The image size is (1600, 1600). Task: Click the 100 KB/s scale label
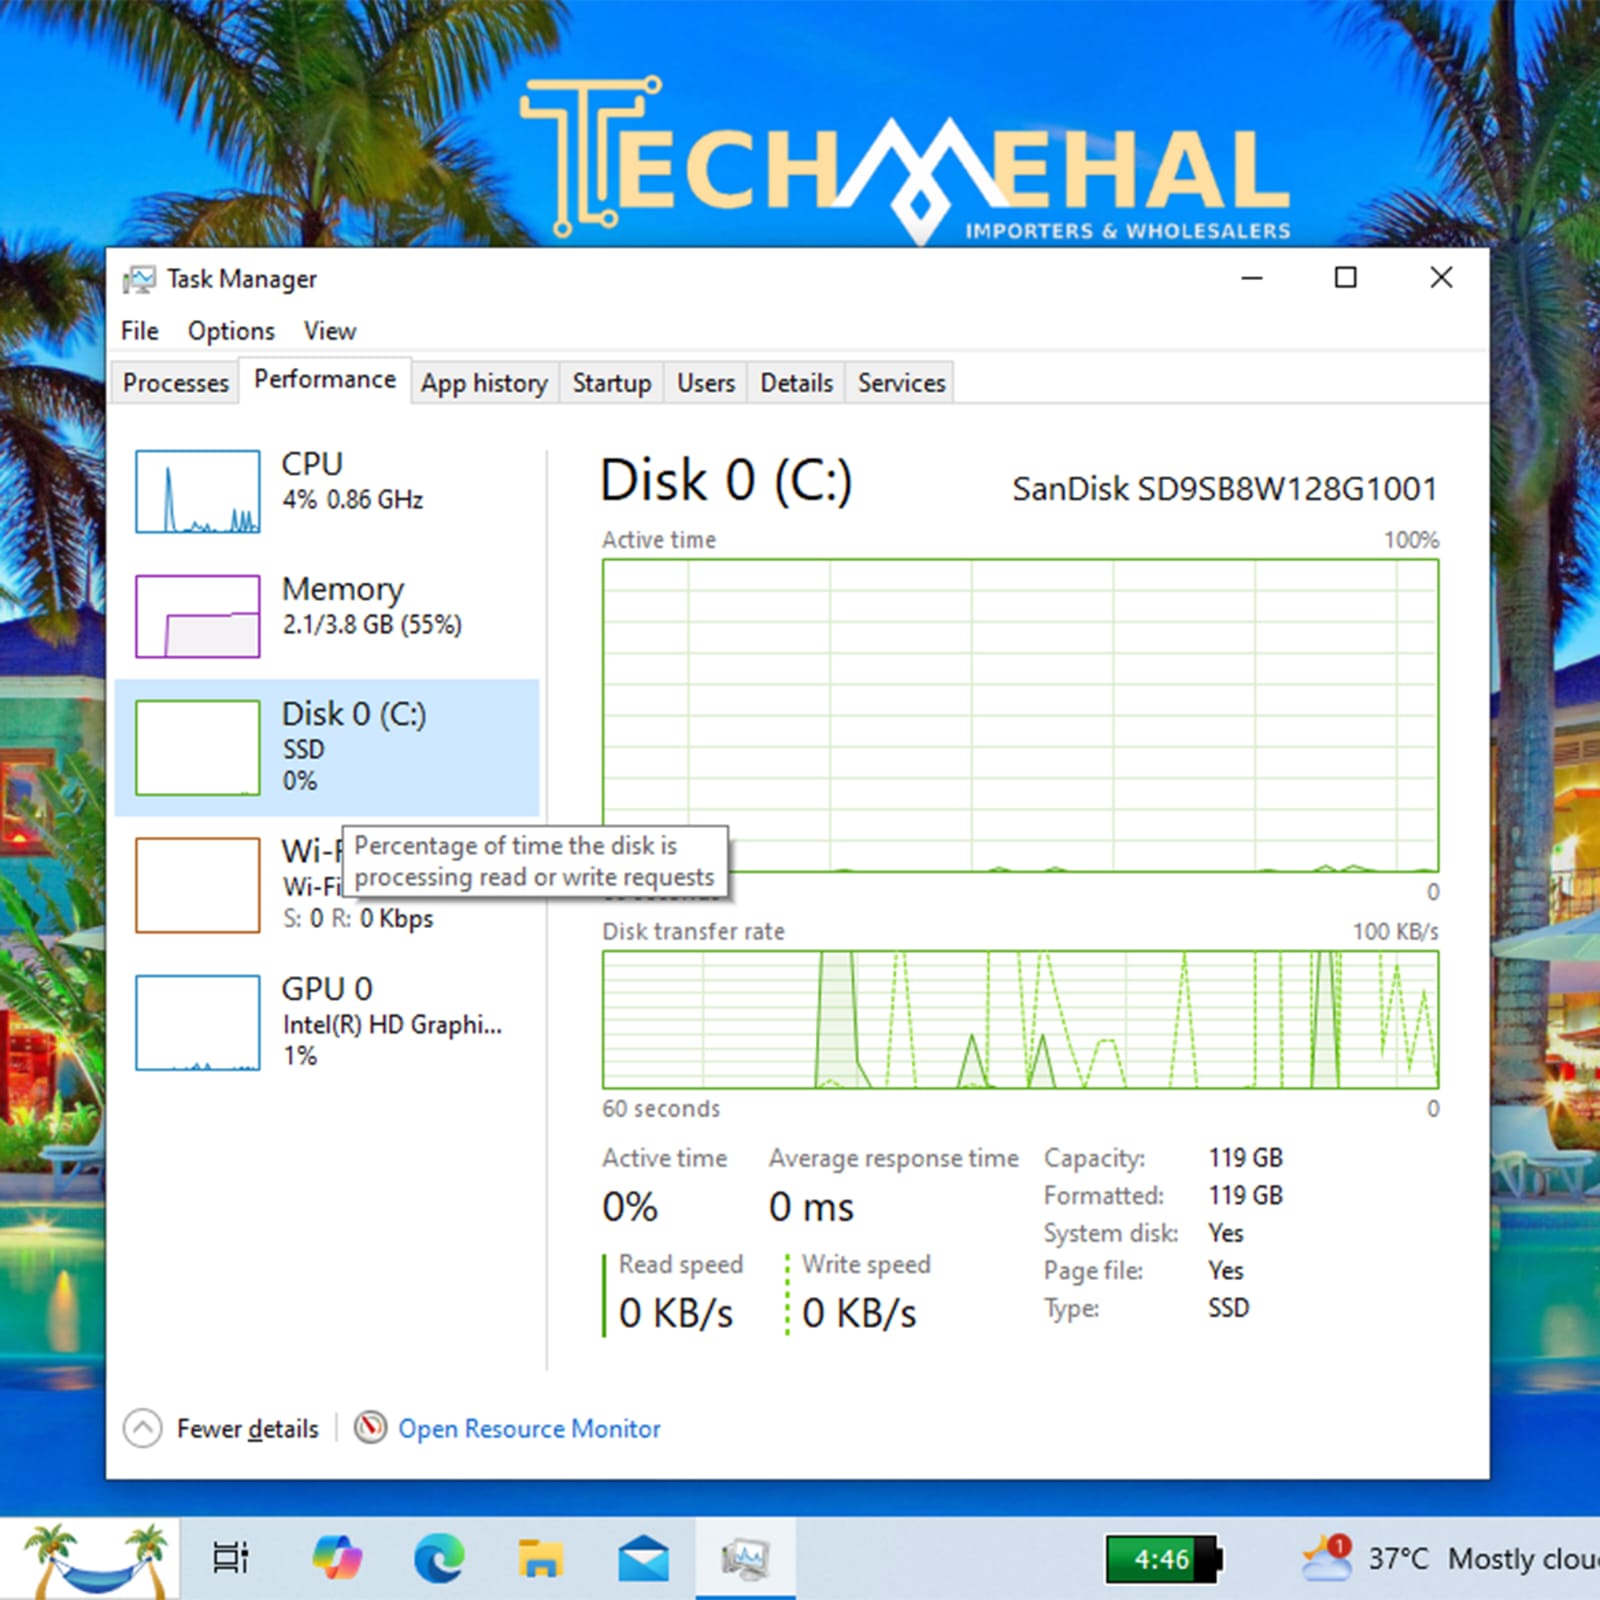(1396, 932)
